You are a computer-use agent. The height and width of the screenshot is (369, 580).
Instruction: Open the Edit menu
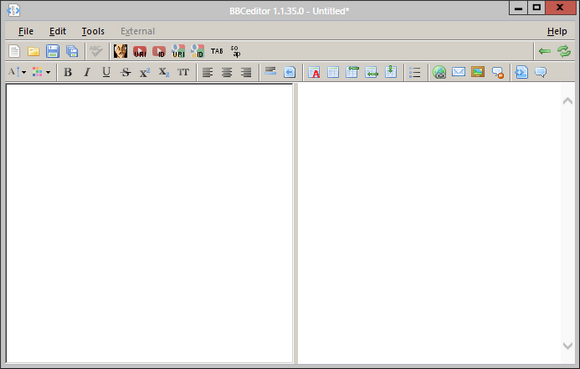(58, 31)
